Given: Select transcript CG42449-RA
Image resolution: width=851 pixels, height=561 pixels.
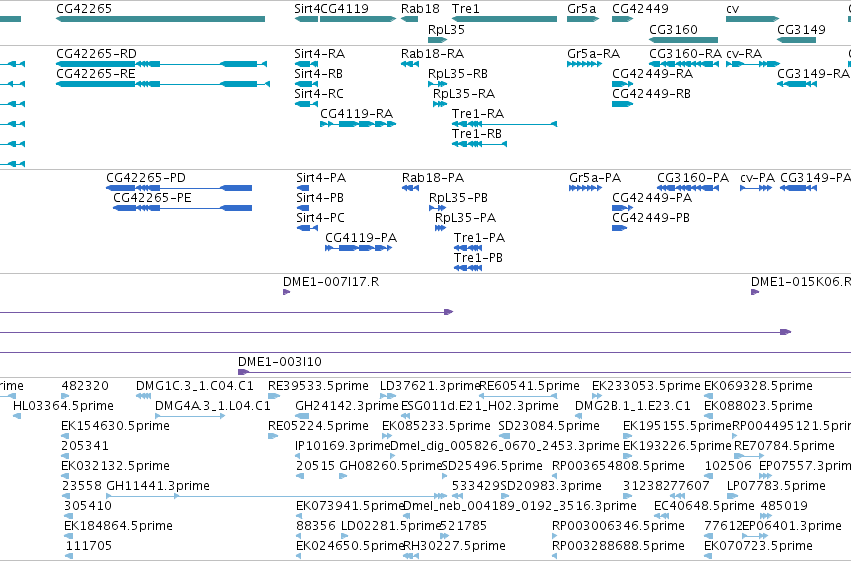Looking at the screenshot, I should 623,84.
